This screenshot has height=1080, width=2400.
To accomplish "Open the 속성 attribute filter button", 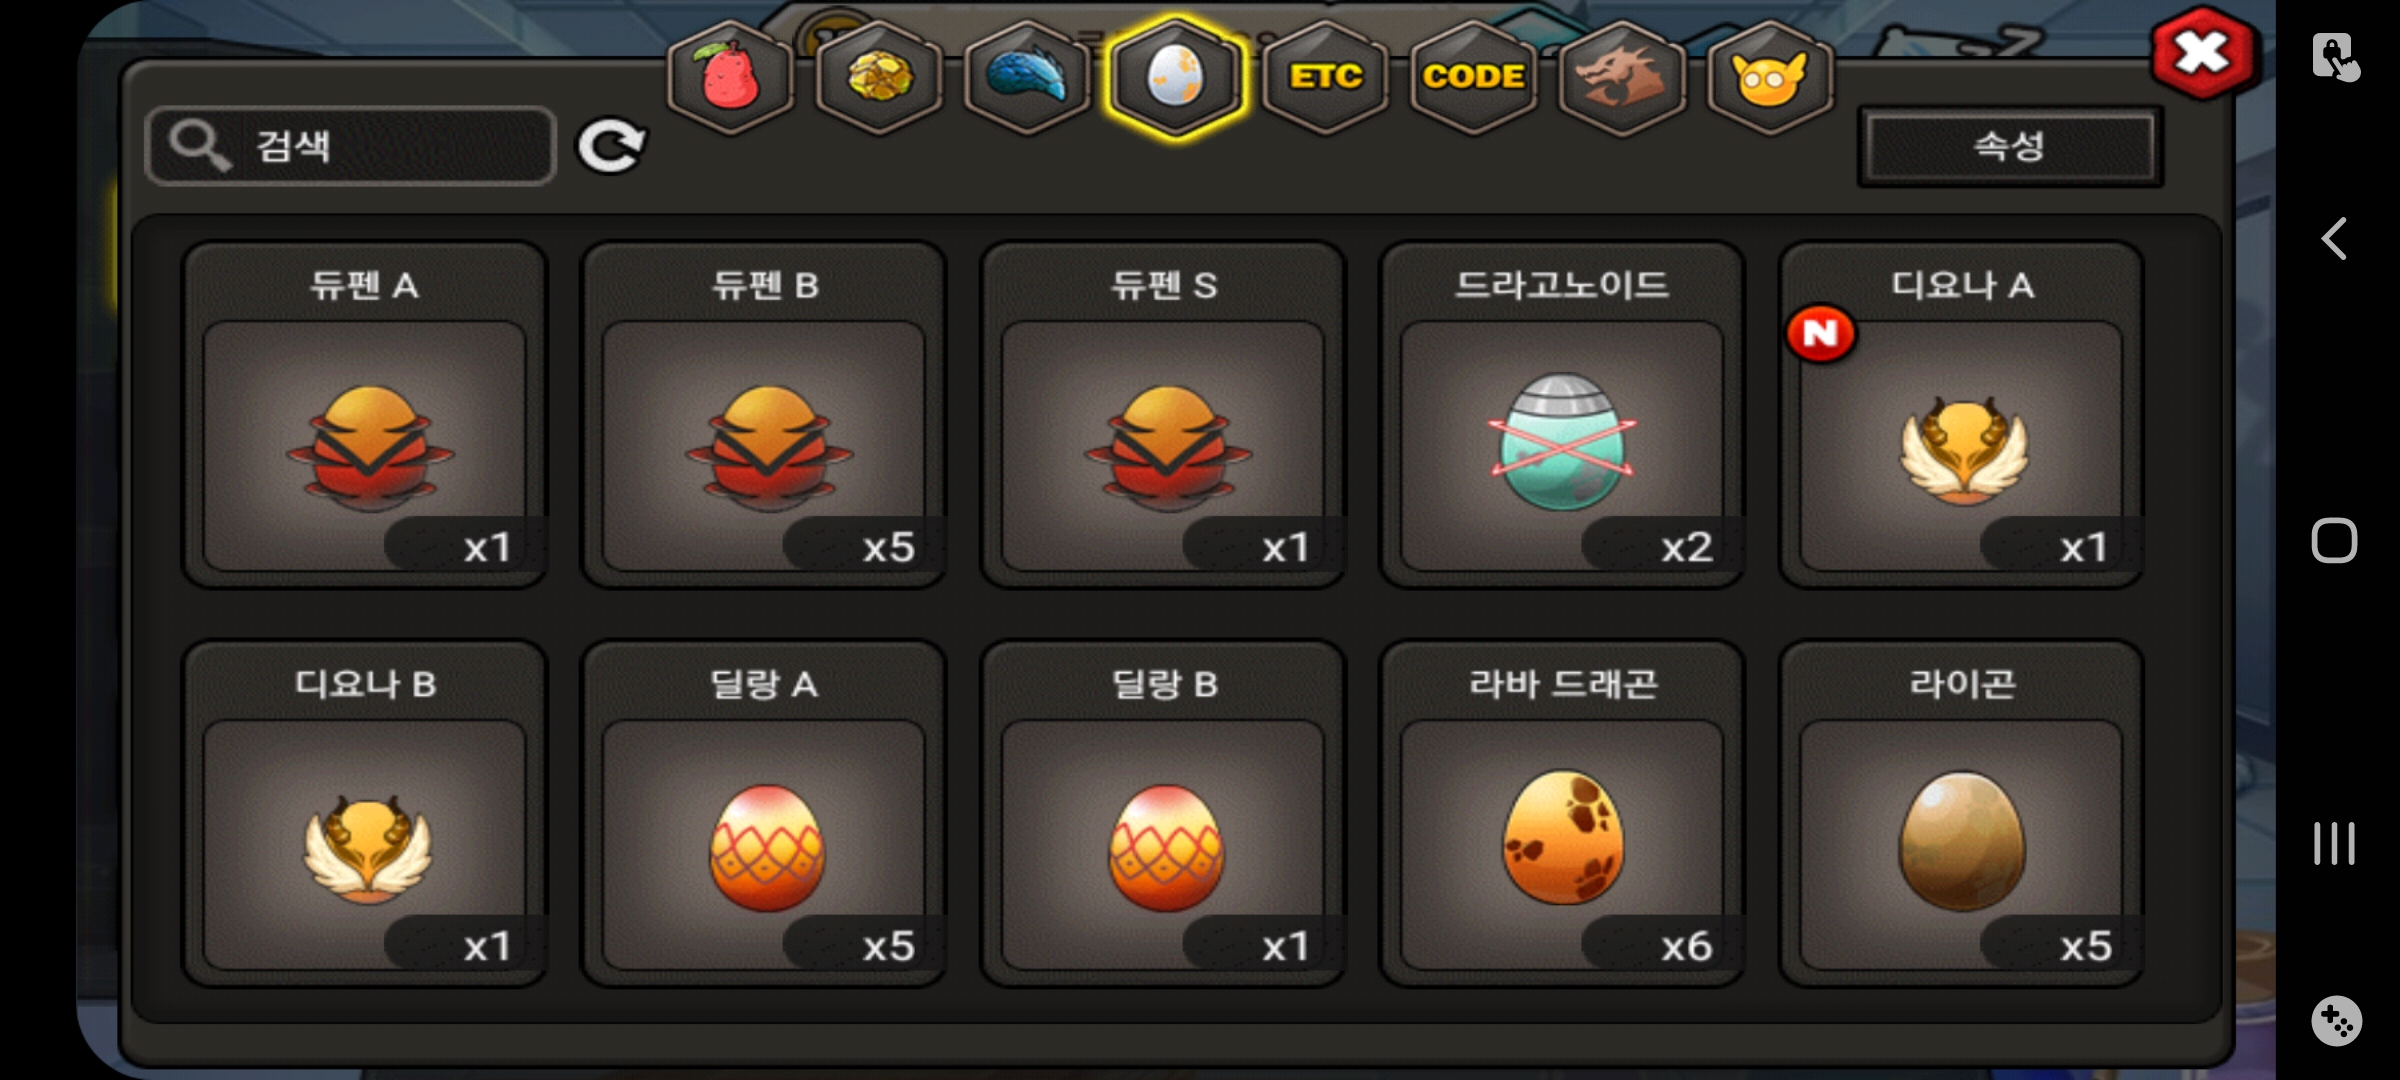I will (x=2010, y=147).
